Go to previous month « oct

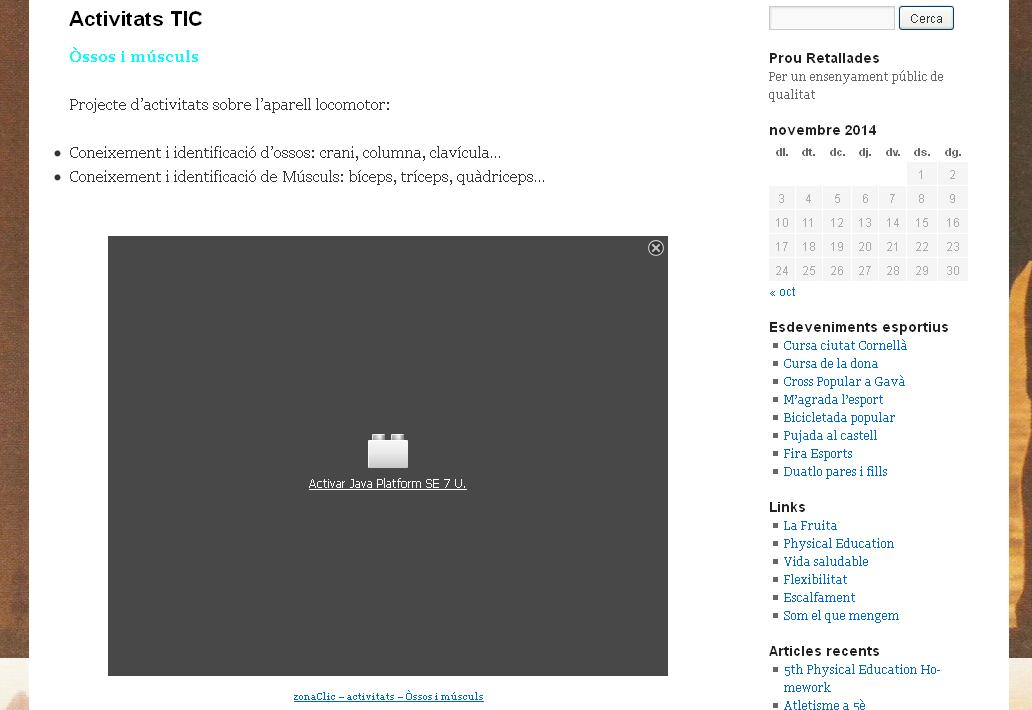point(782,292)
